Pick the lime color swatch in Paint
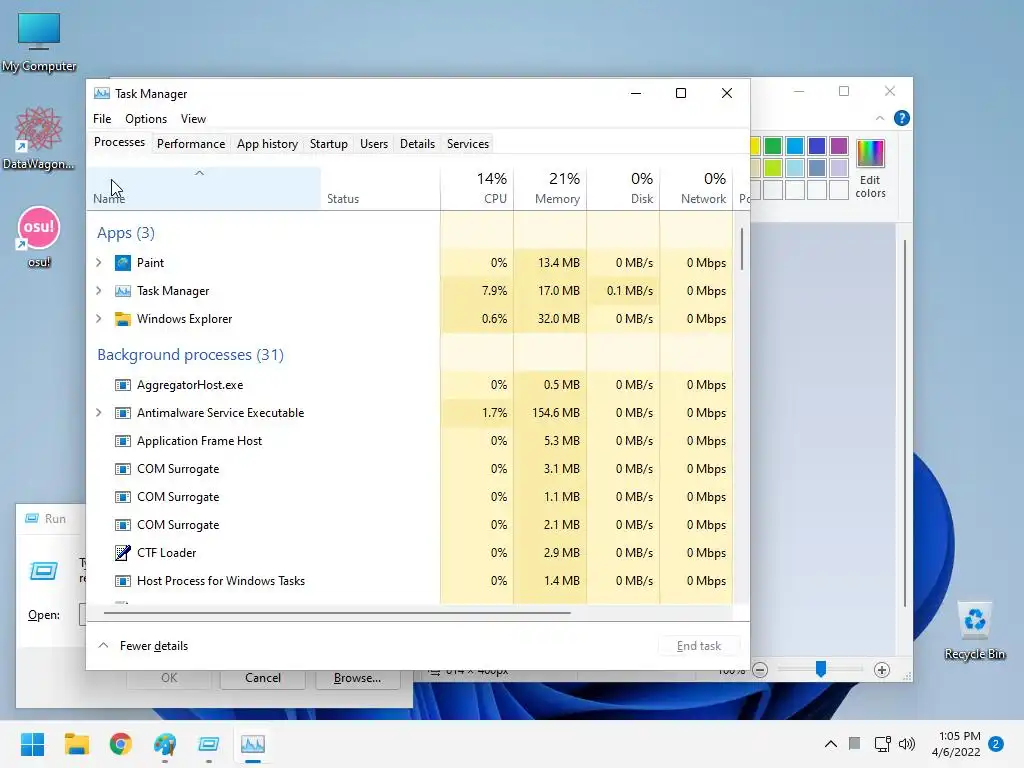The height and width of the screenshot is (768, 1024). click(773, 168)
